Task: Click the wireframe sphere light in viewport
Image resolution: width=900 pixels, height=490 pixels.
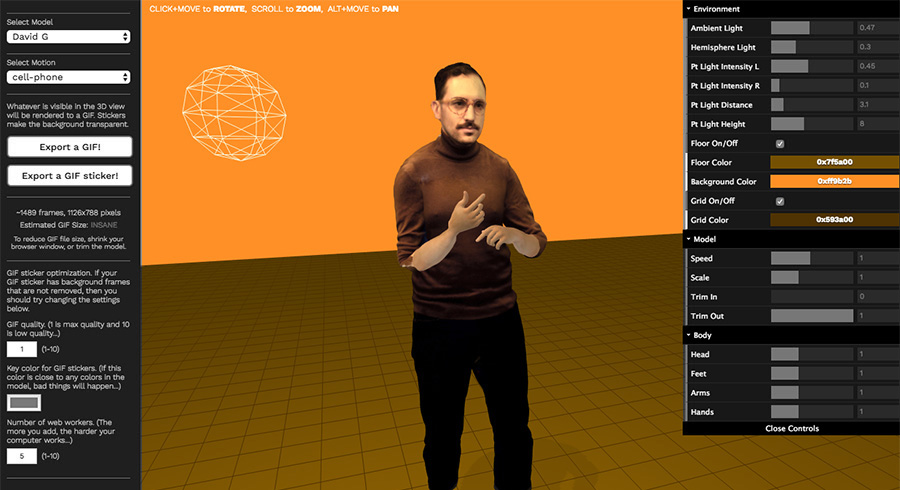Action: 225,111
